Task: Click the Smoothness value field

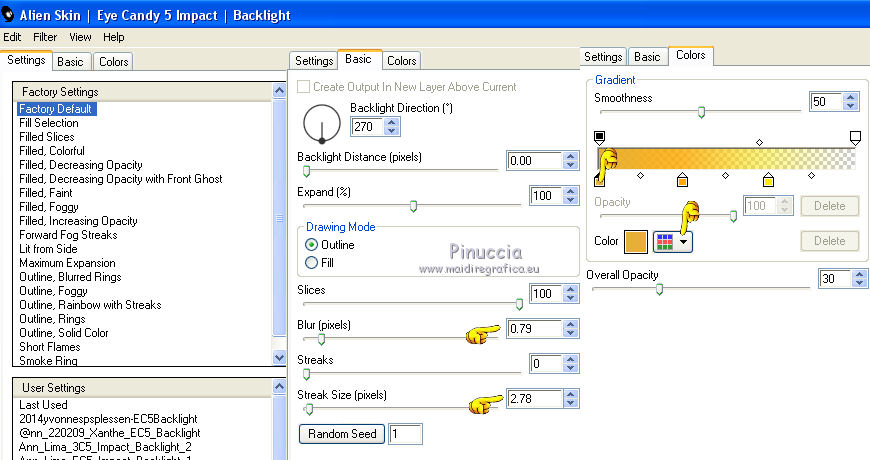Action: (826, 102)
